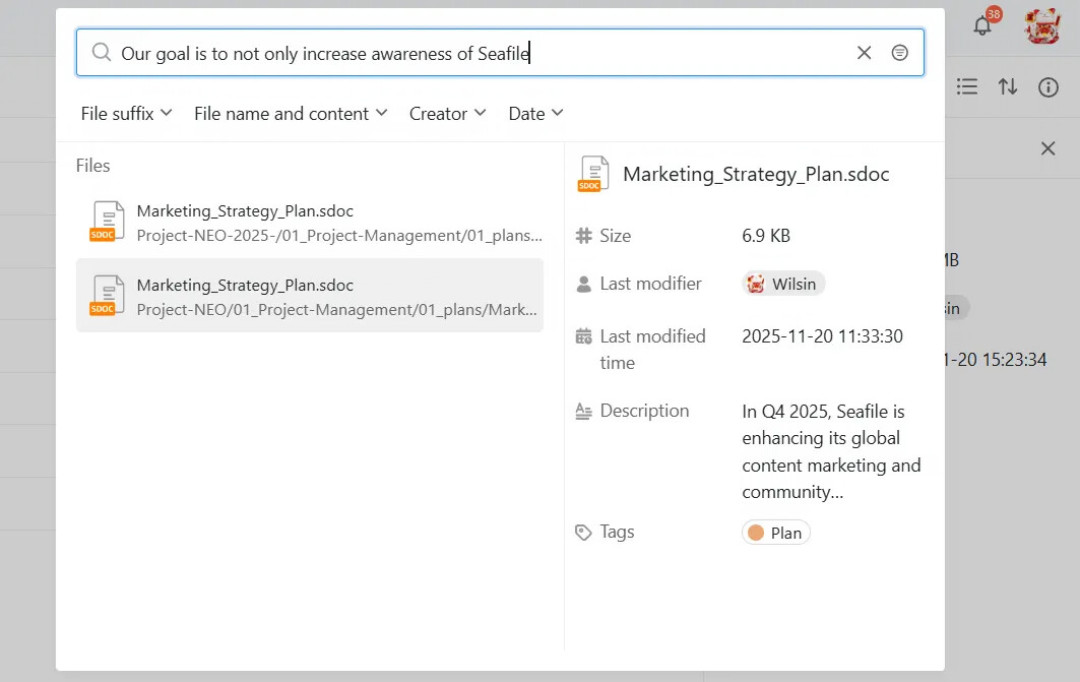Image resolution: width=1080 pixels, height=682 pixels.
Task: Close the background details panel
Action: (x=1048, y=148)
